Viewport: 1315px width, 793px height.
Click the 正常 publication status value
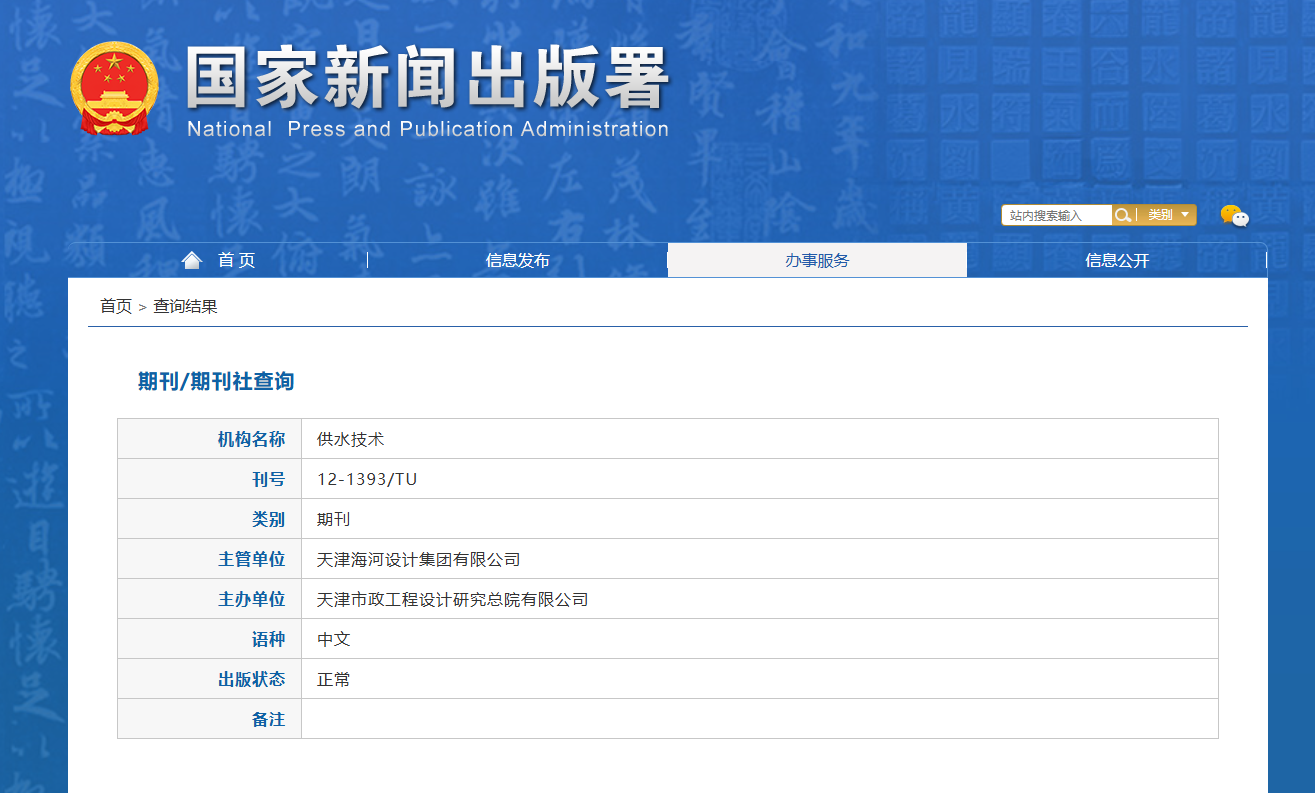[333, 679]
